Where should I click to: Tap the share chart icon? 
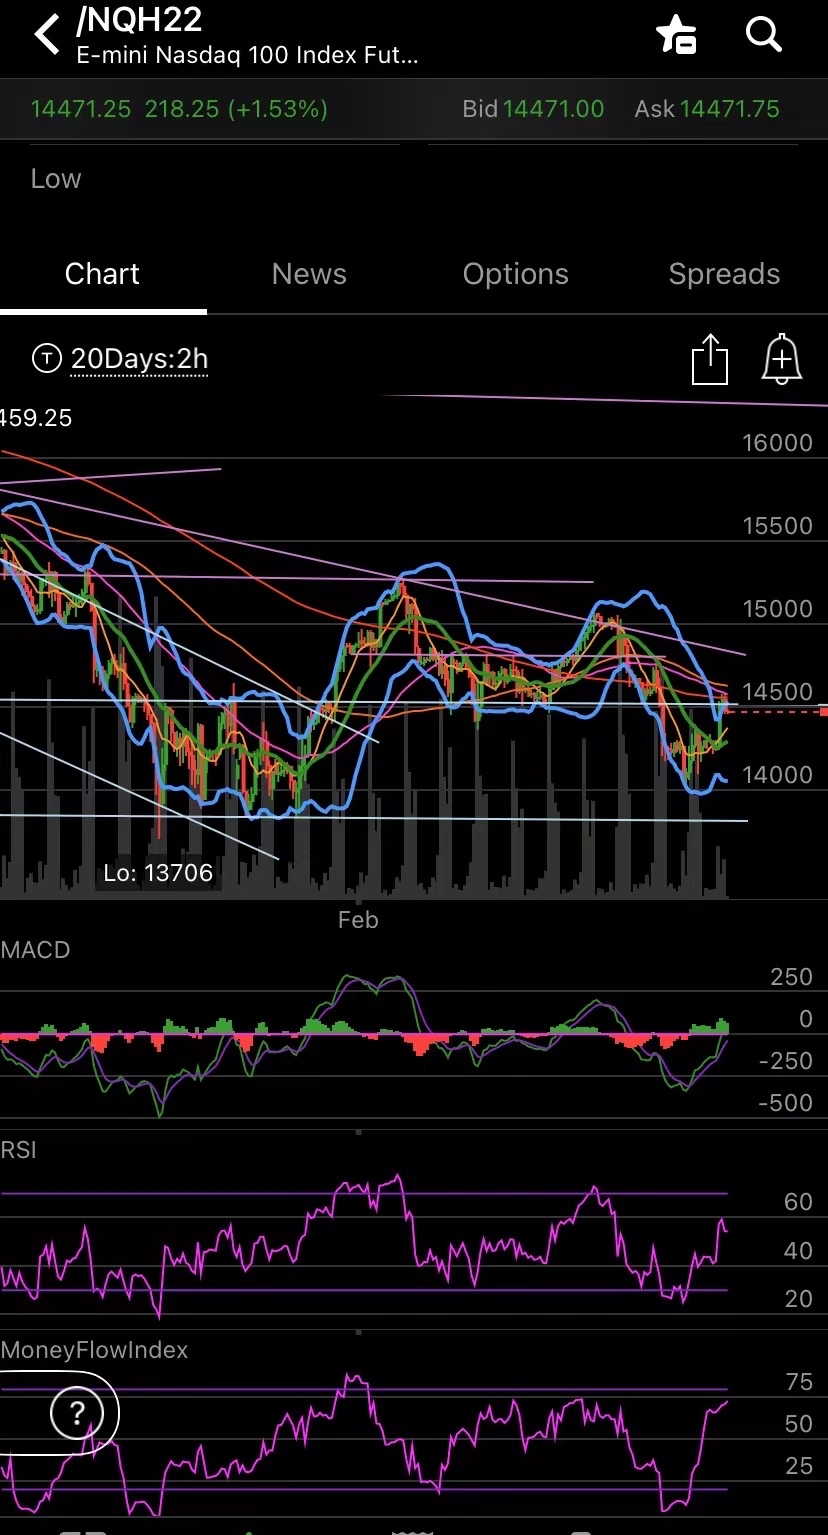710,359
